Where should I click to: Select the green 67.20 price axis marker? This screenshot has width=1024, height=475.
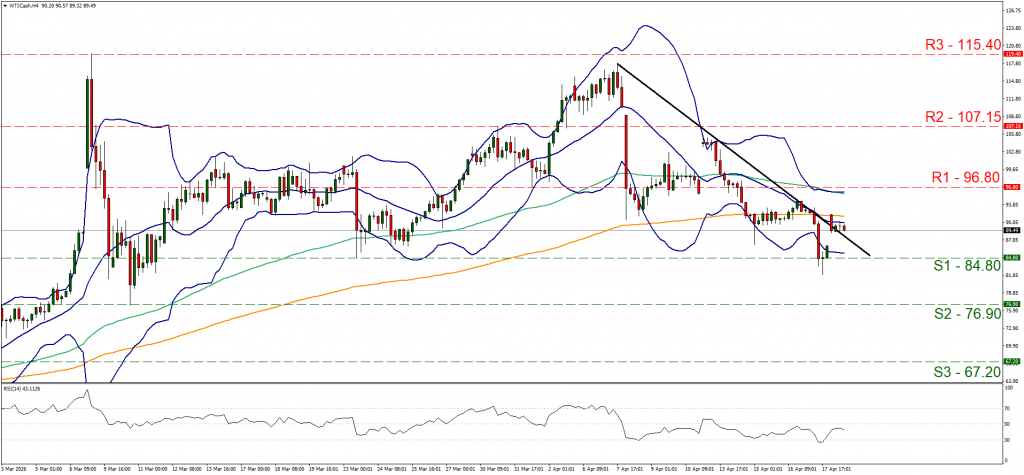click(x=1012, y=361)
